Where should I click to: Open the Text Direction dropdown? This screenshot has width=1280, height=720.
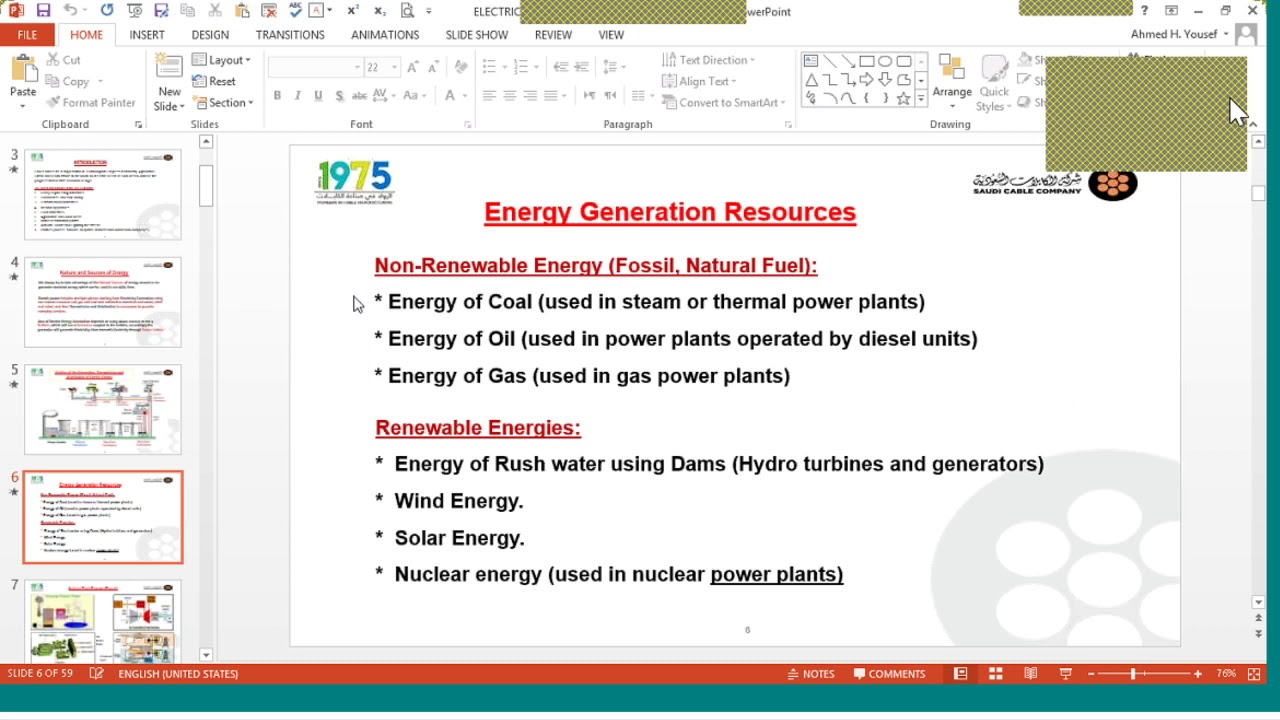click(709, 60)
